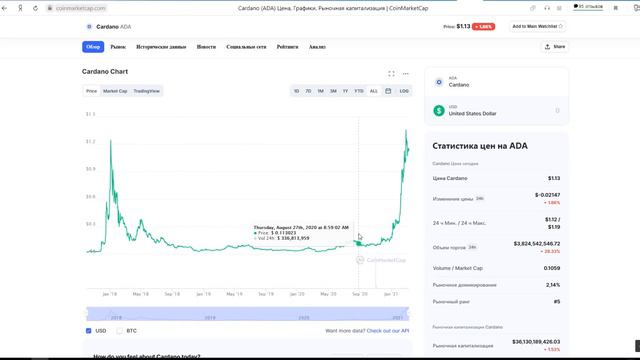The width and height of the screenshot is (640, 360).
Task: Open the 24h dropdown beside Изменение цены
Action: click(x=480, y=199)
